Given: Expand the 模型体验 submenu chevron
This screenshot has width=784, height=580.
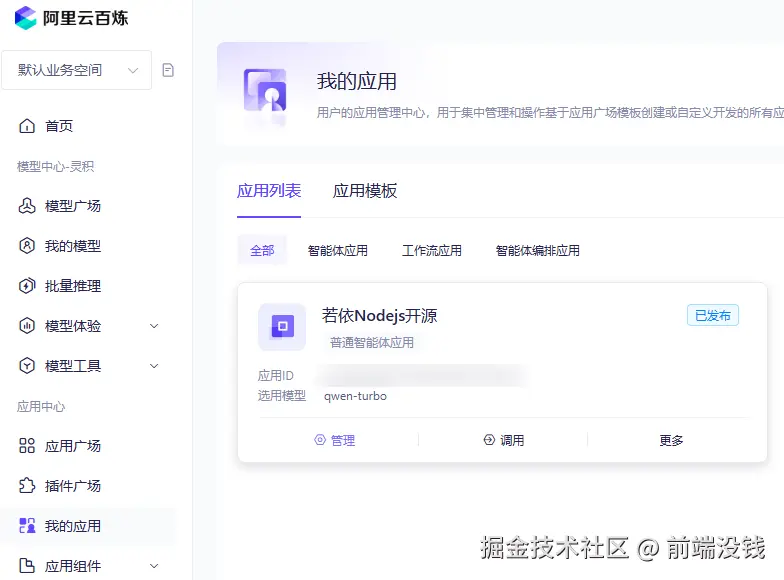Looking at the screenshot, I should (x=154, y=326).
